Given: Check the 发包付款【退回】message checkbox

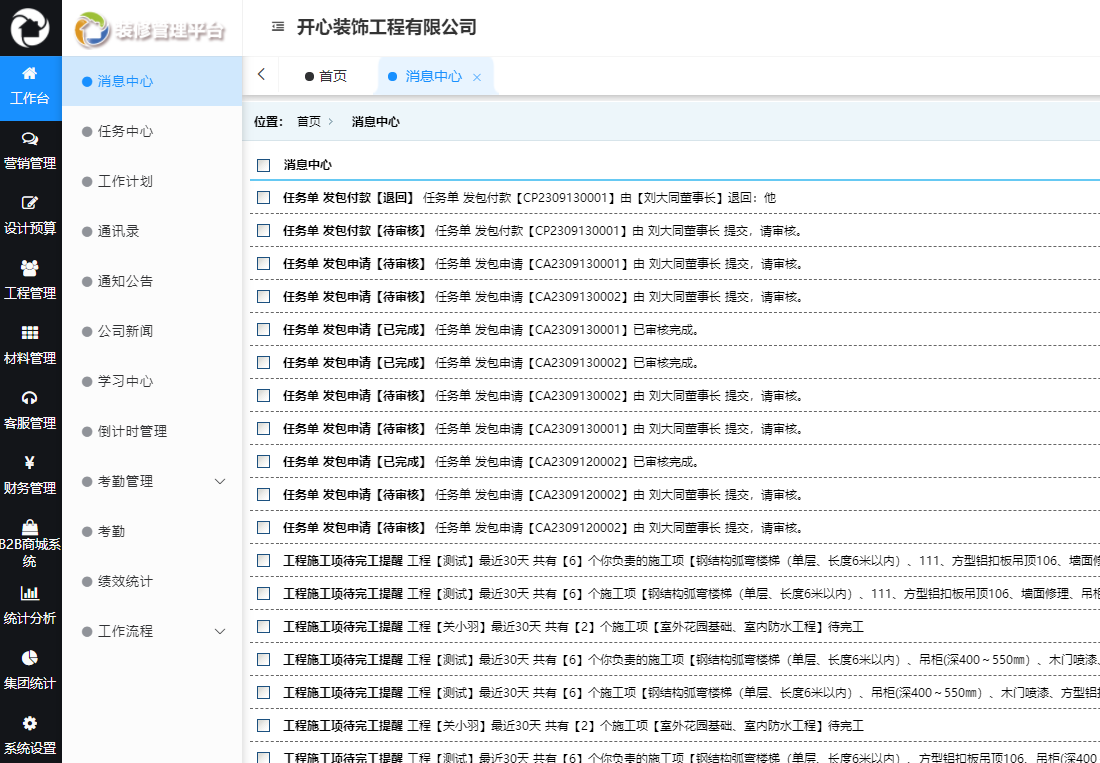Looking at the screenshot, I should [264, 198].
